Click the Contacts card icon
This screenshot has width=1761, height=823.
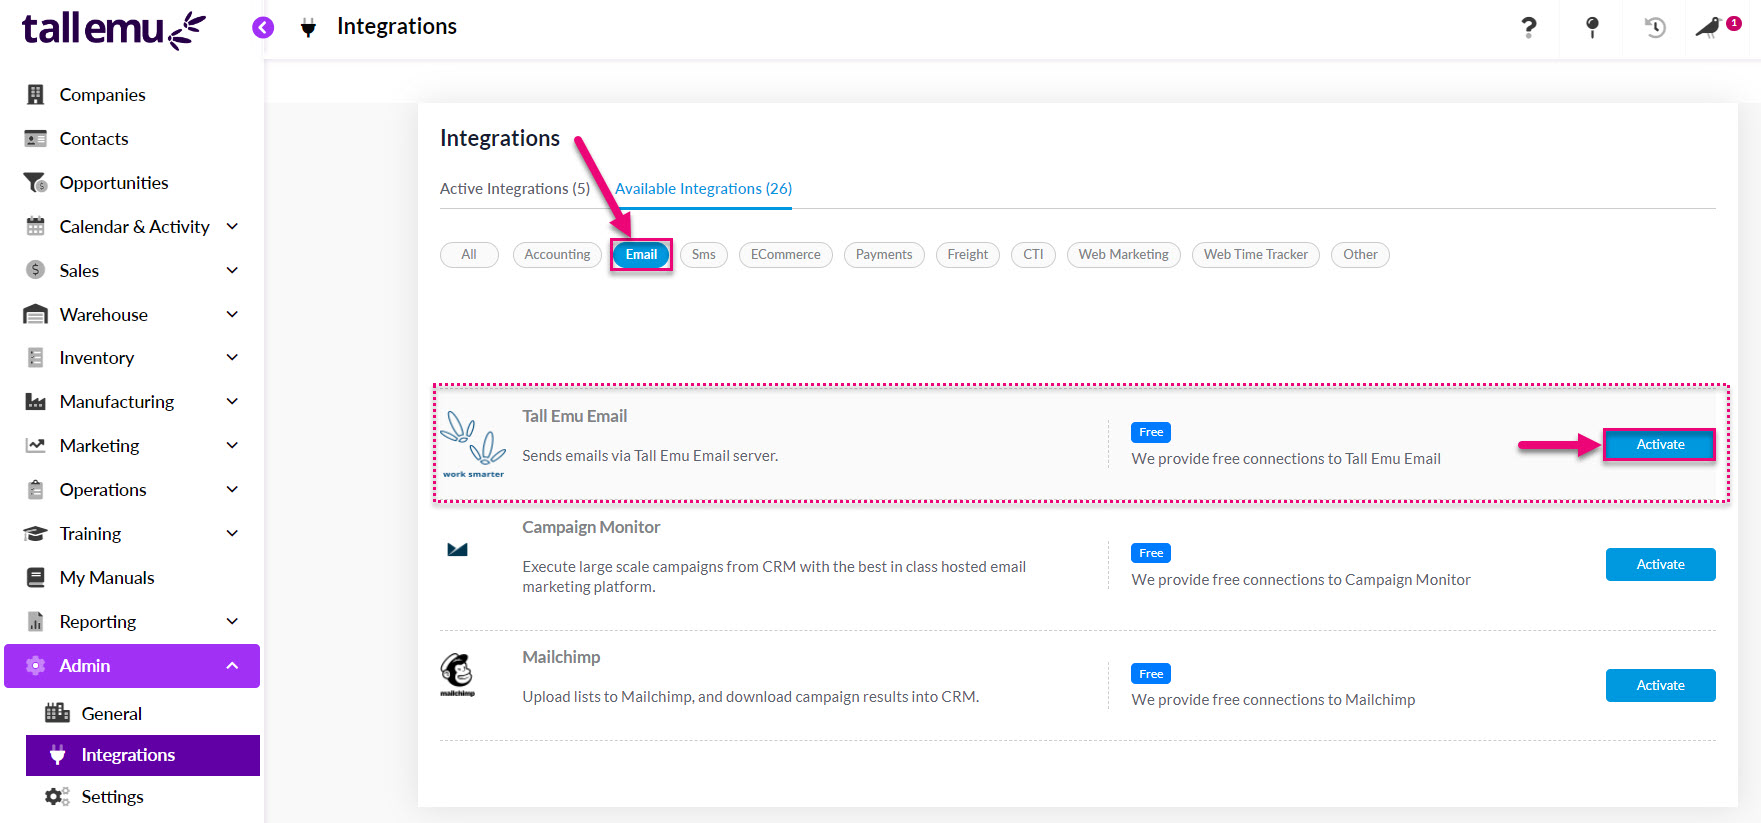[x=36, y=138]
